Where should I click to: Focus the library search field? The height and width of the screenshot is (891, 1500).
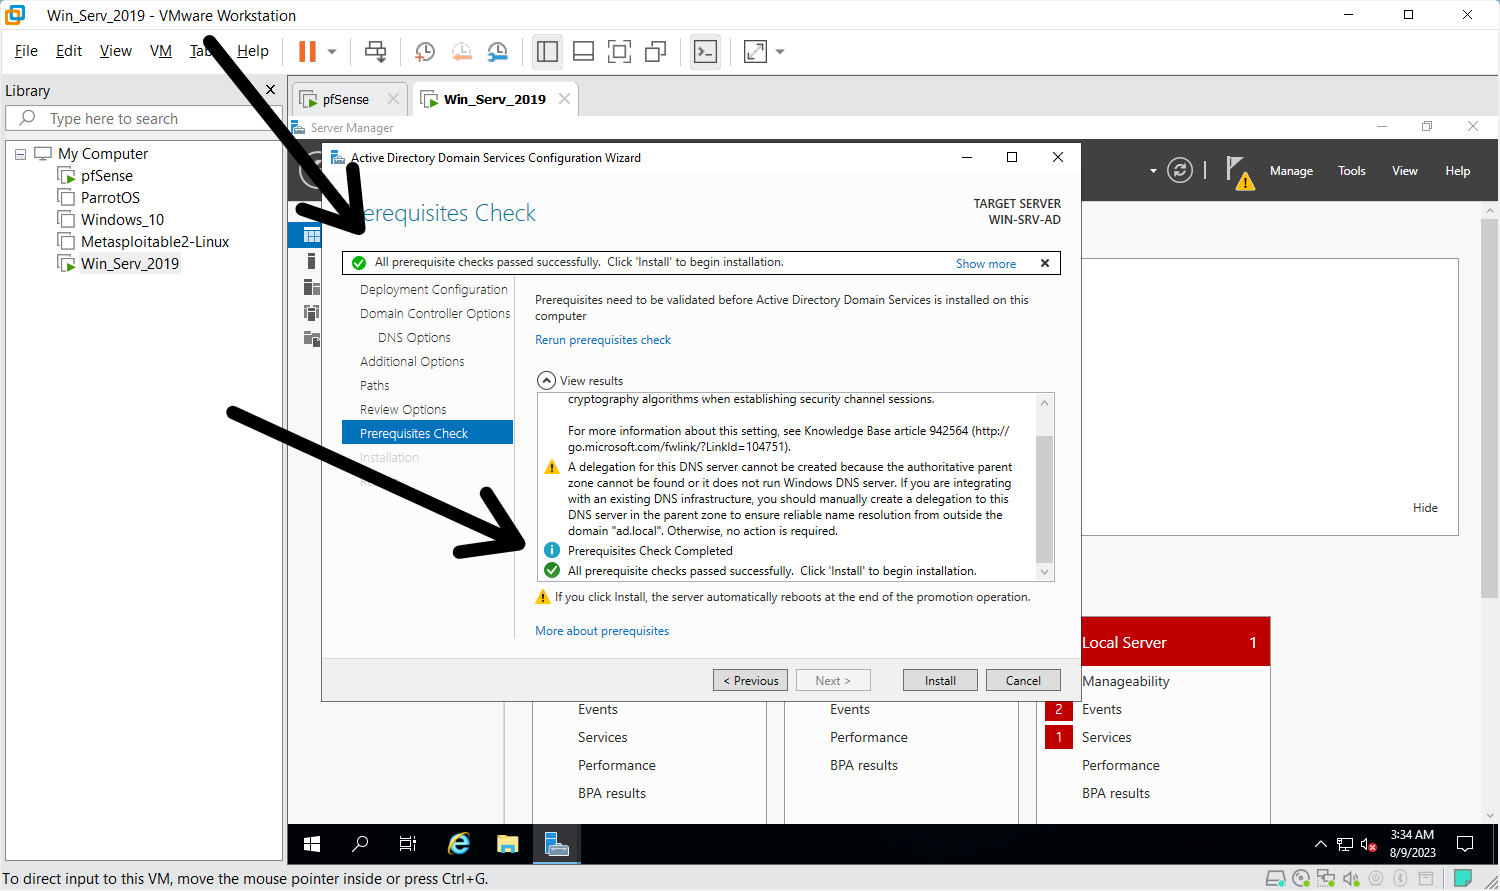pyautogui.click(x=145, y=118)
